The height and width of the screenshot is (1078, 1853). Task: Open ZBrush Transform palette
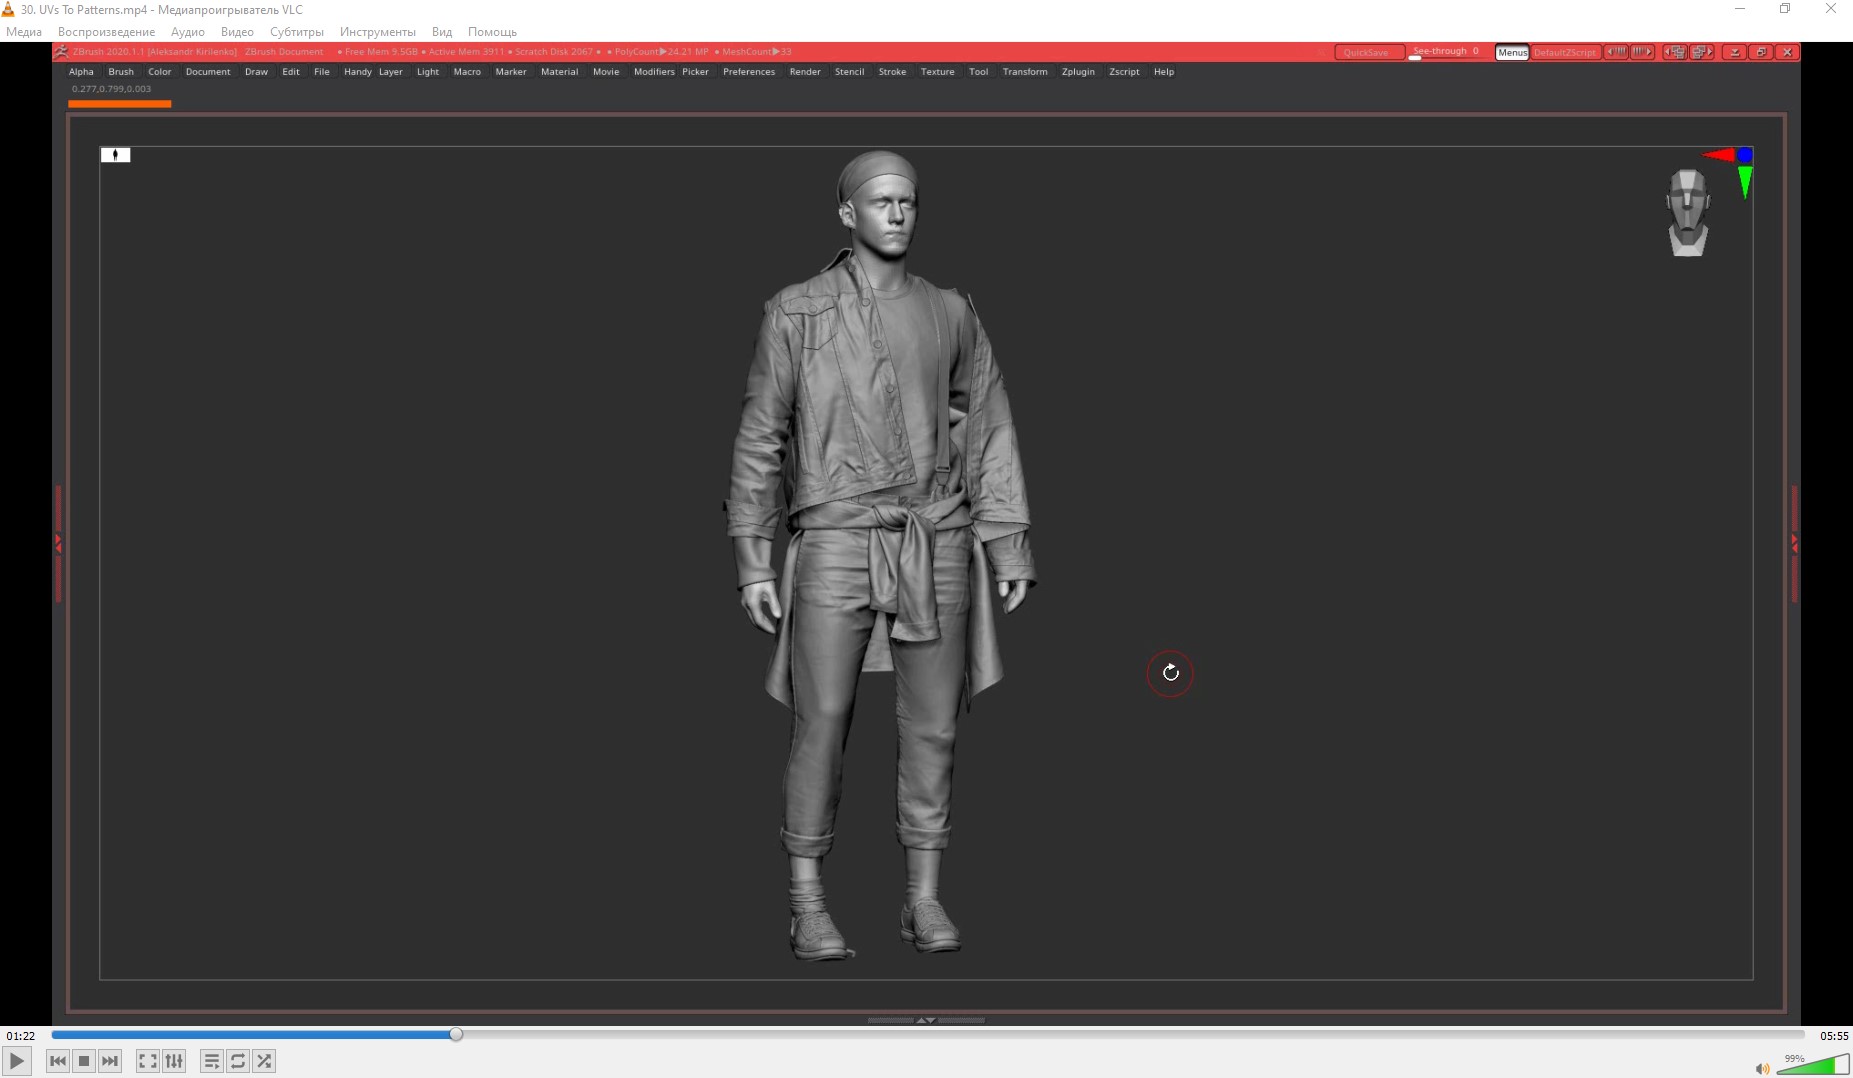click(1025, 72)
